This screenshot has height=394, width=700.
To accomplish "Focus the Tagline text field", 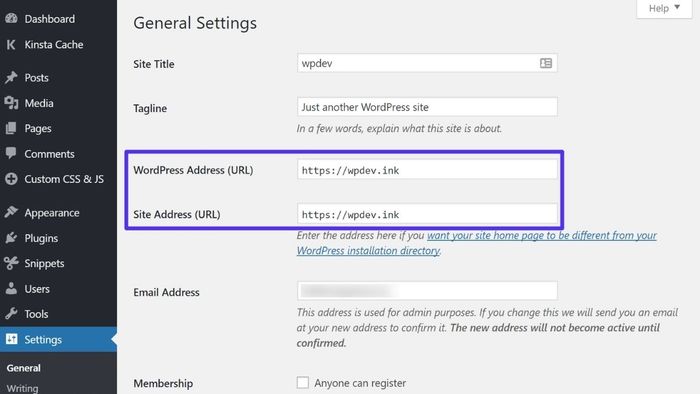I will tap(427, 107).
